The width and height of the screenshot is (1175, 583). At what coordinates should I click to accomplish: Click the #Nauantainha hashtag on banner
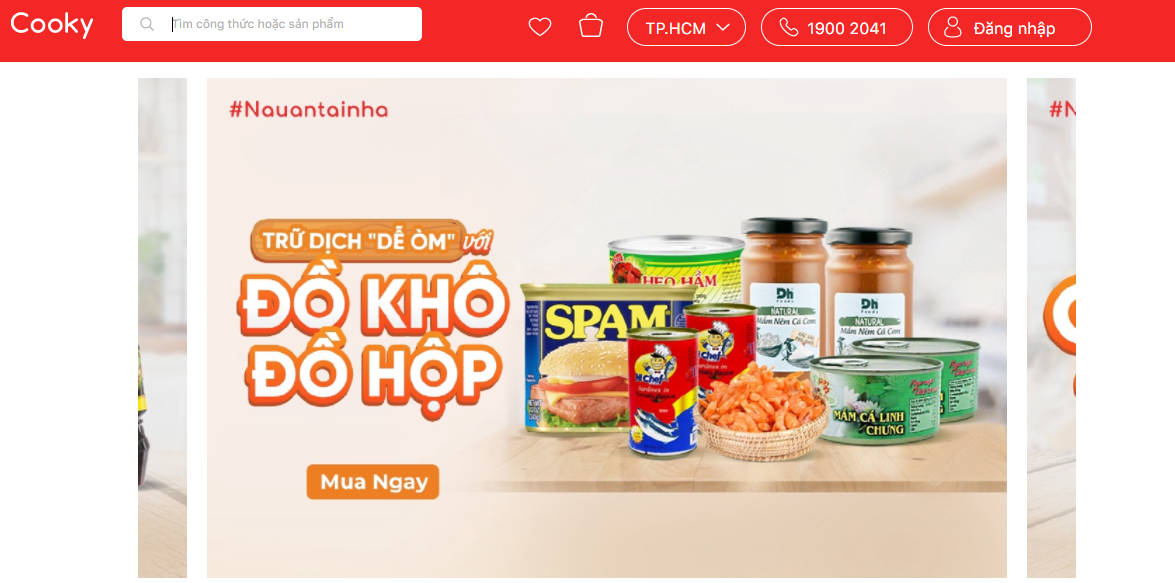point(309,110)
